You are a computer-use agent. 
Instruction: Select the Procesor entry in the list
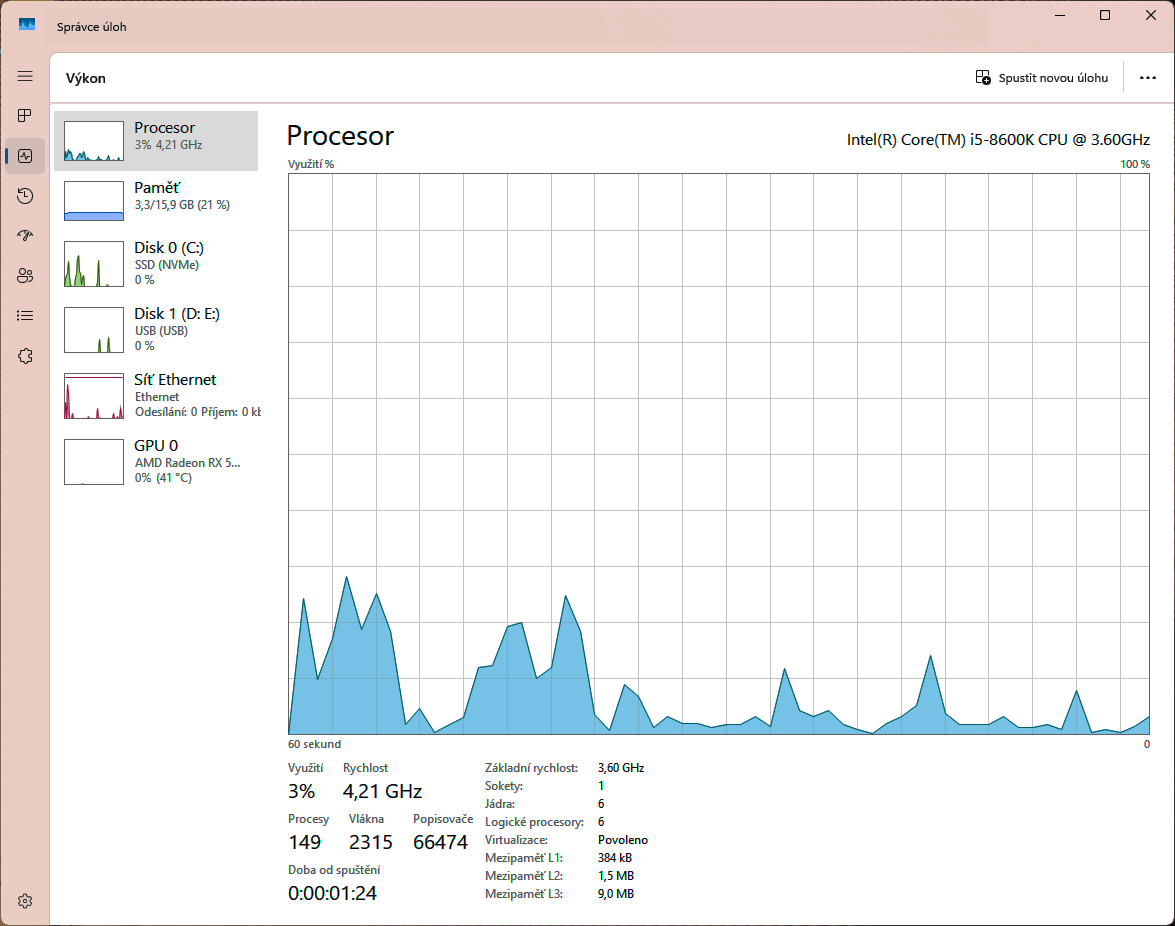[156, 141]
